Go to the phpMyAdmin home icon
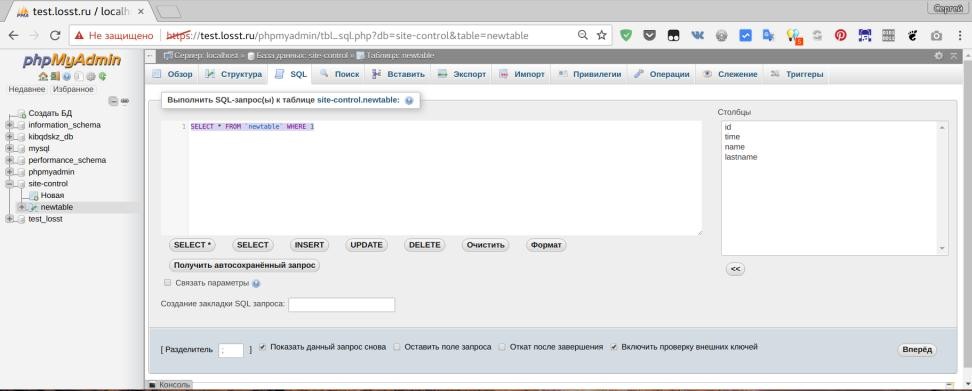The image size is (972, 391). [x=43, y=77]
